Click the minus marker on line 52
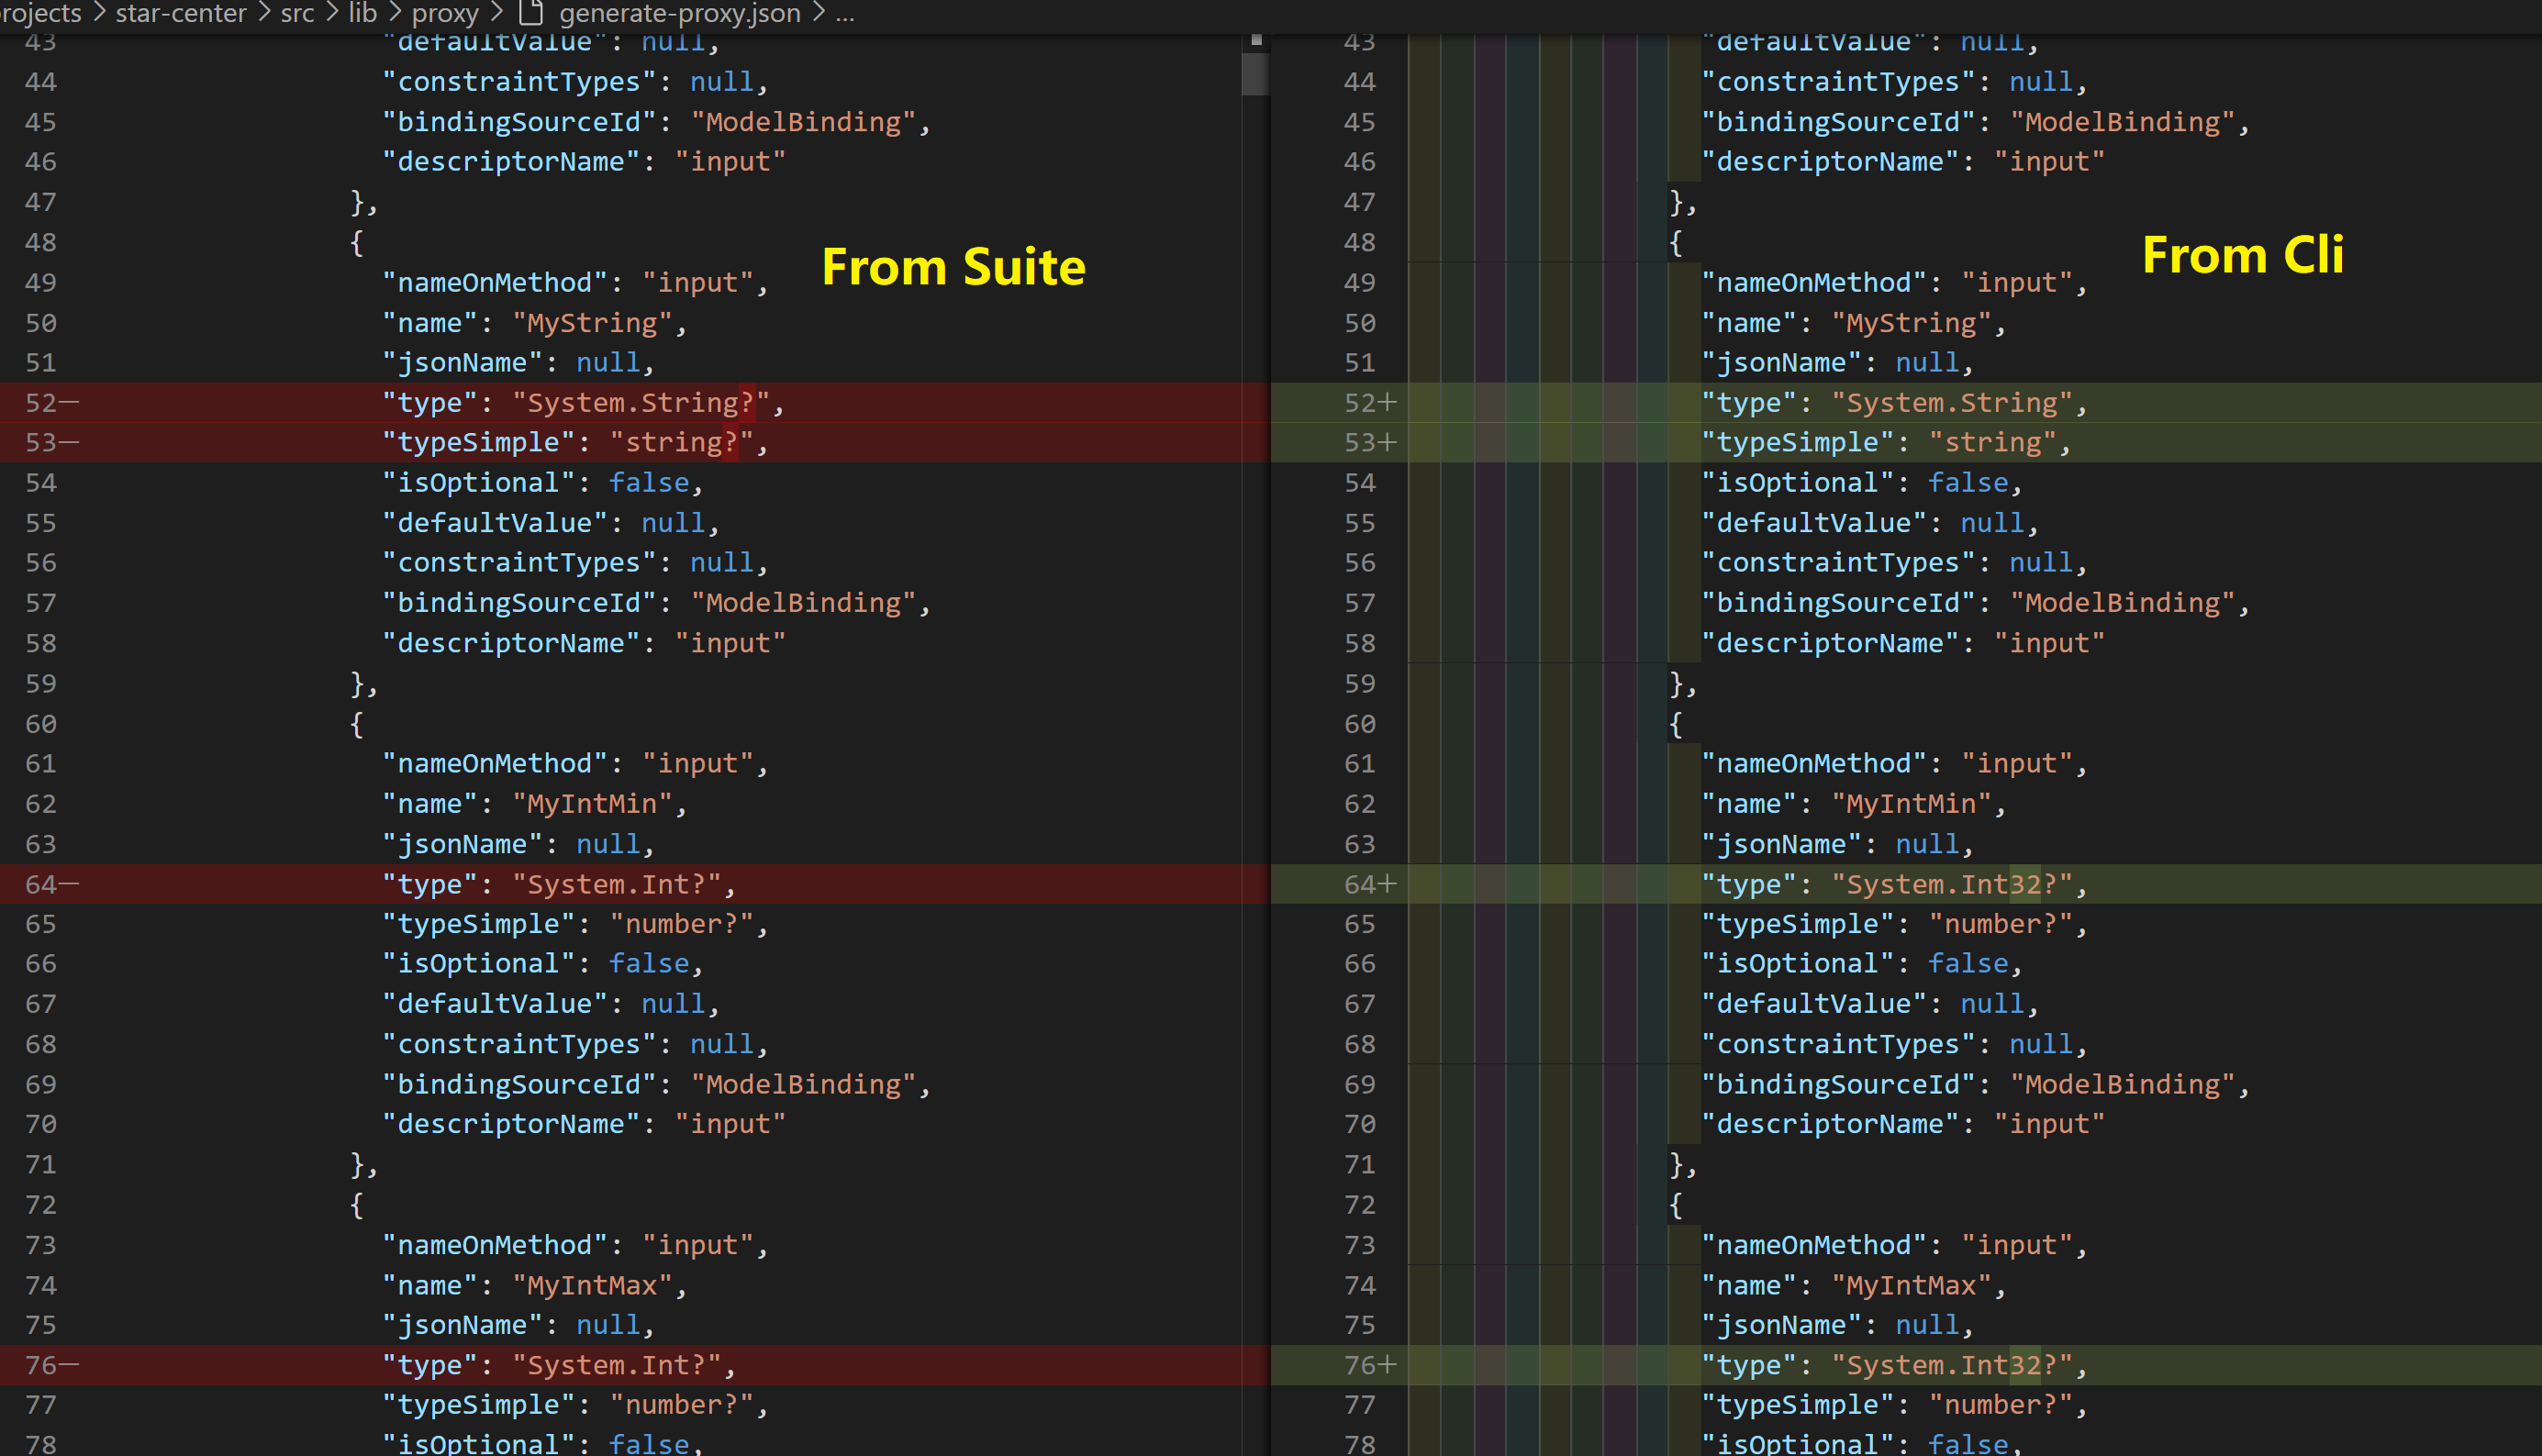 coord(69,403)
